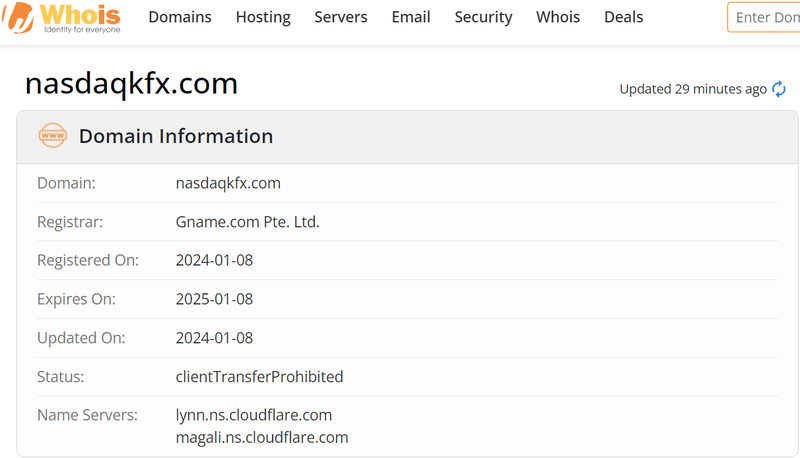Open the Servers menu
Image resolution: width=800 pixels, height=458 pixels.
(341, 17)
